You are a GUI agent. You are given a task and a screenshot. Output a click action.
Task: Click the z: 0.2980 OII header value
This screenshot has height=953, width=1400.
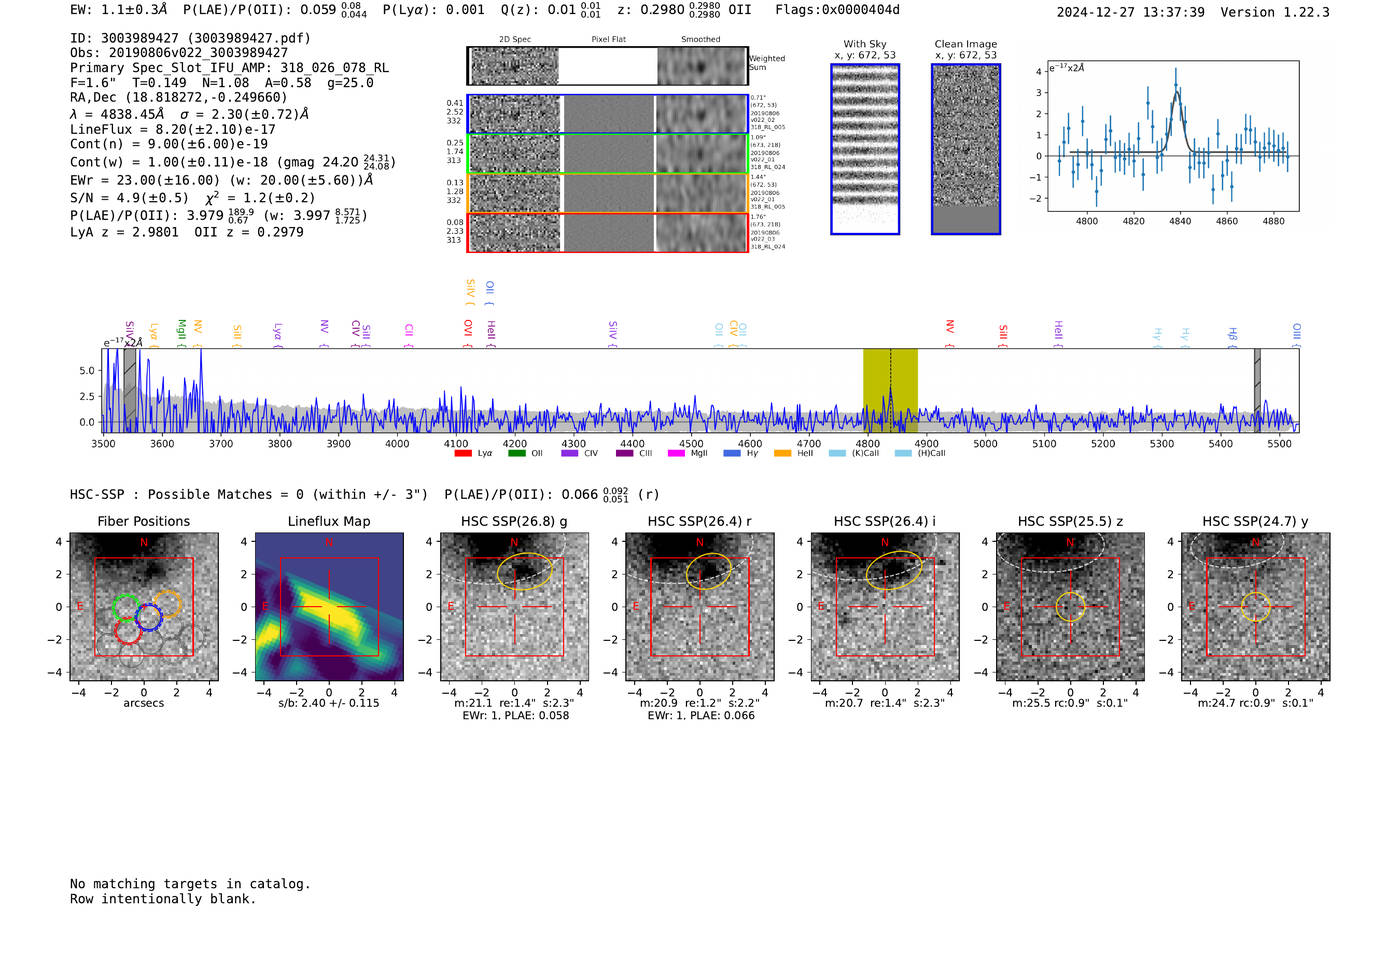(x=684, y=10)
